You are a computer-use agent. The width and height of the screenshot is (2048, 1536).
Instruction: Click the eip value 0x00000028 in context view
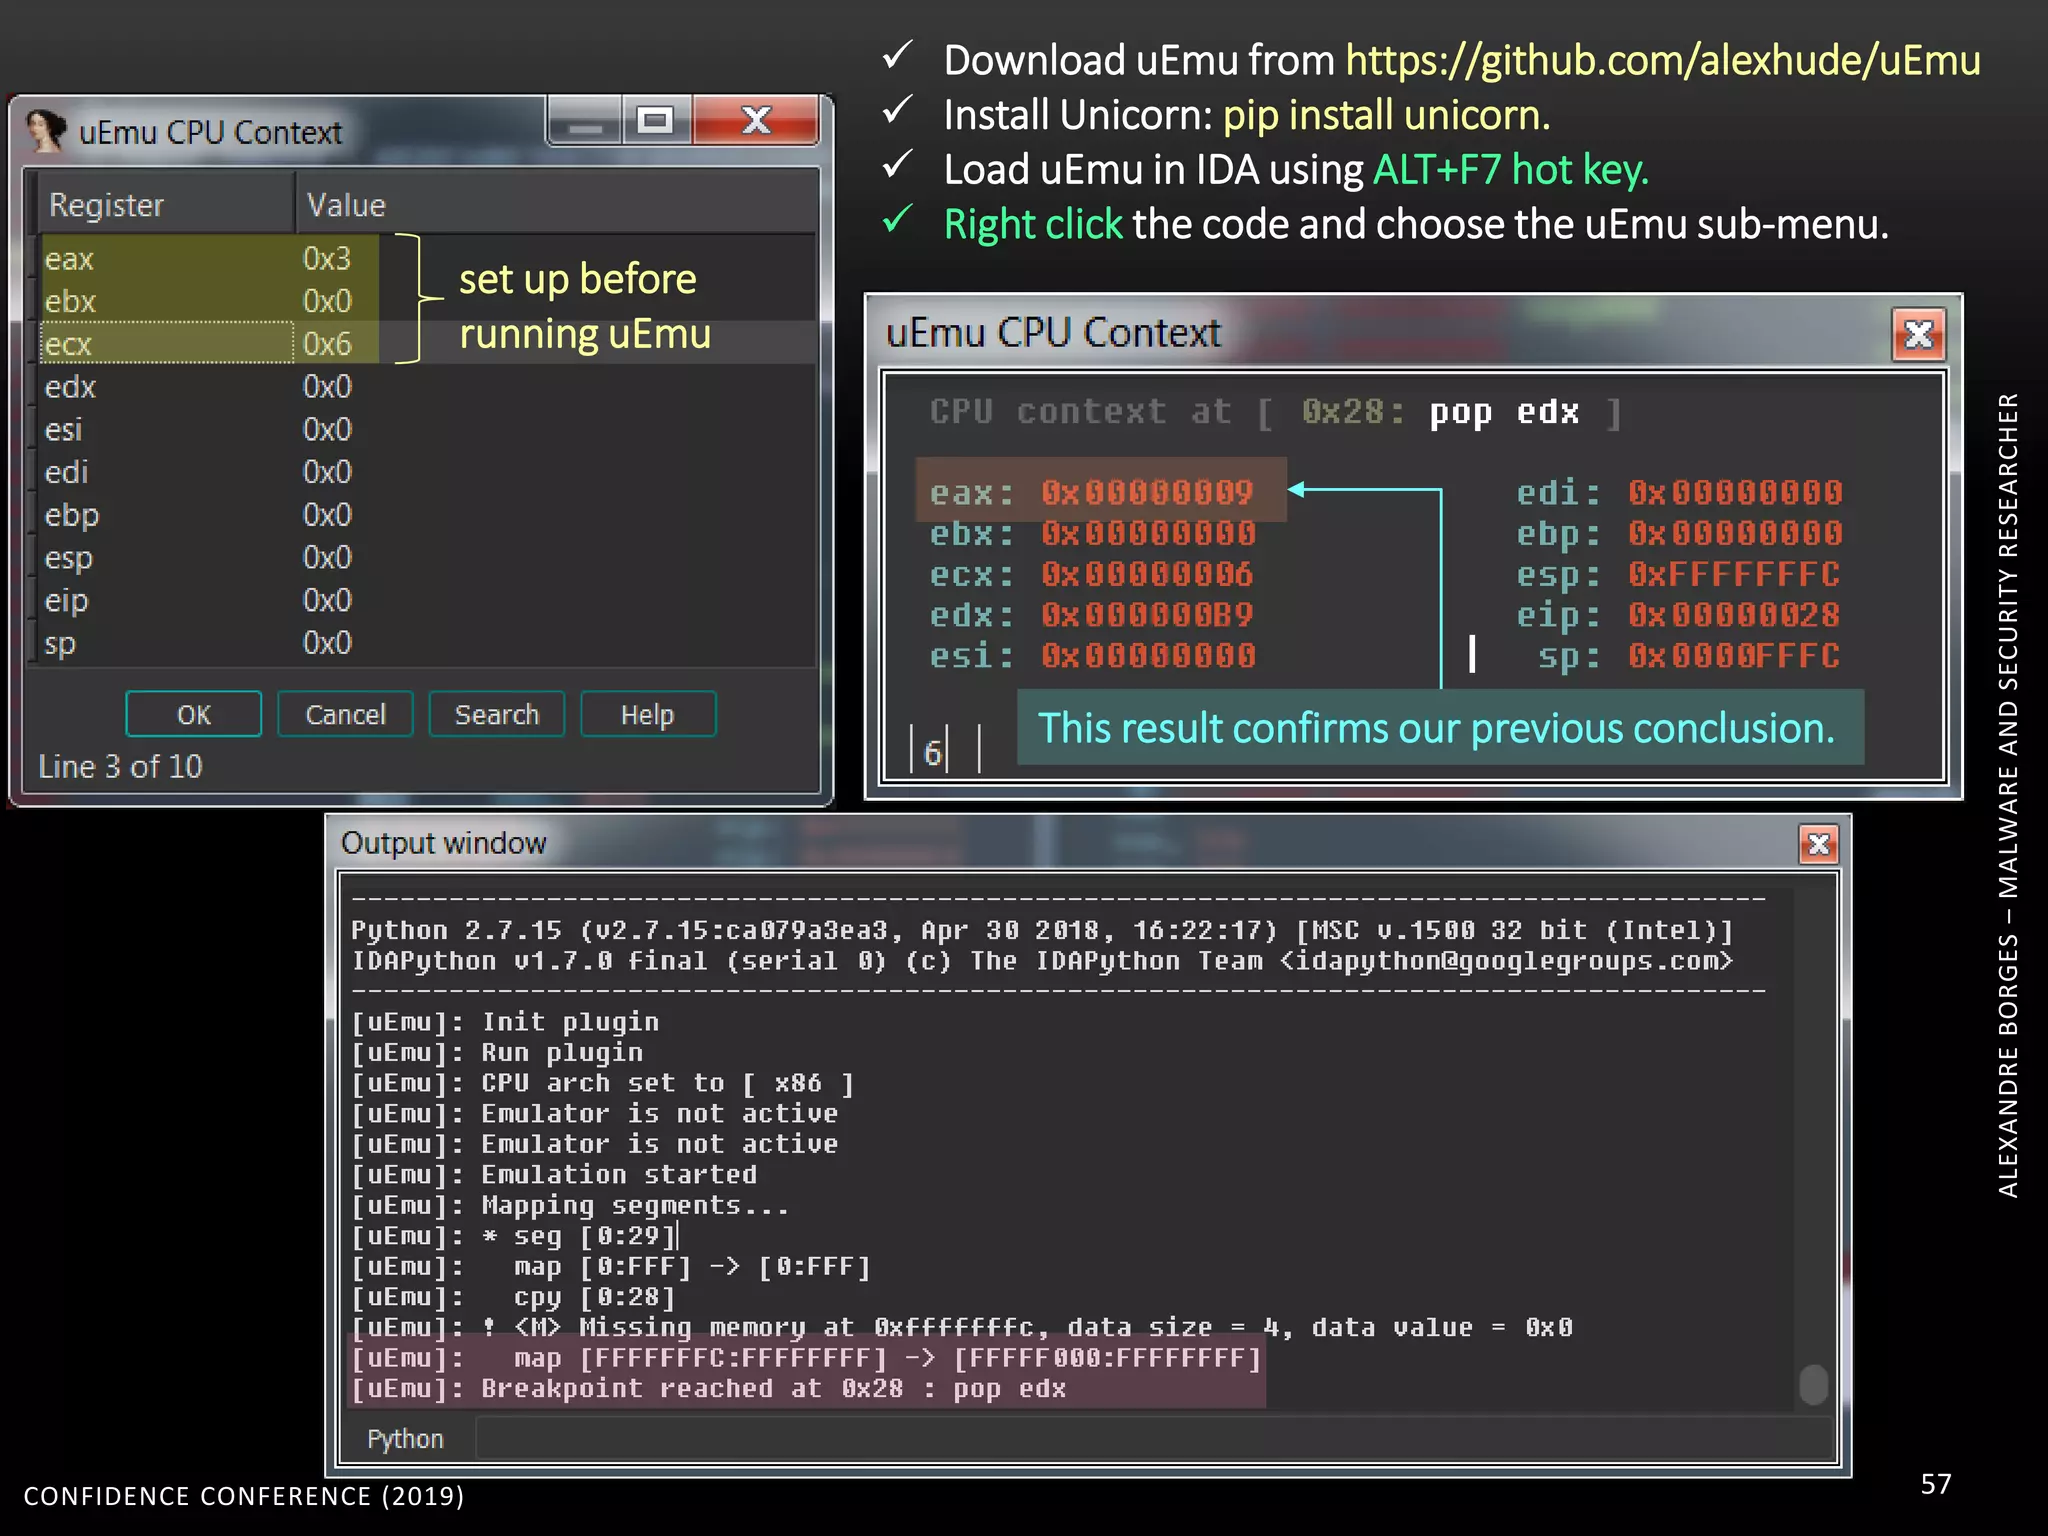click(x=1734, y=615)
